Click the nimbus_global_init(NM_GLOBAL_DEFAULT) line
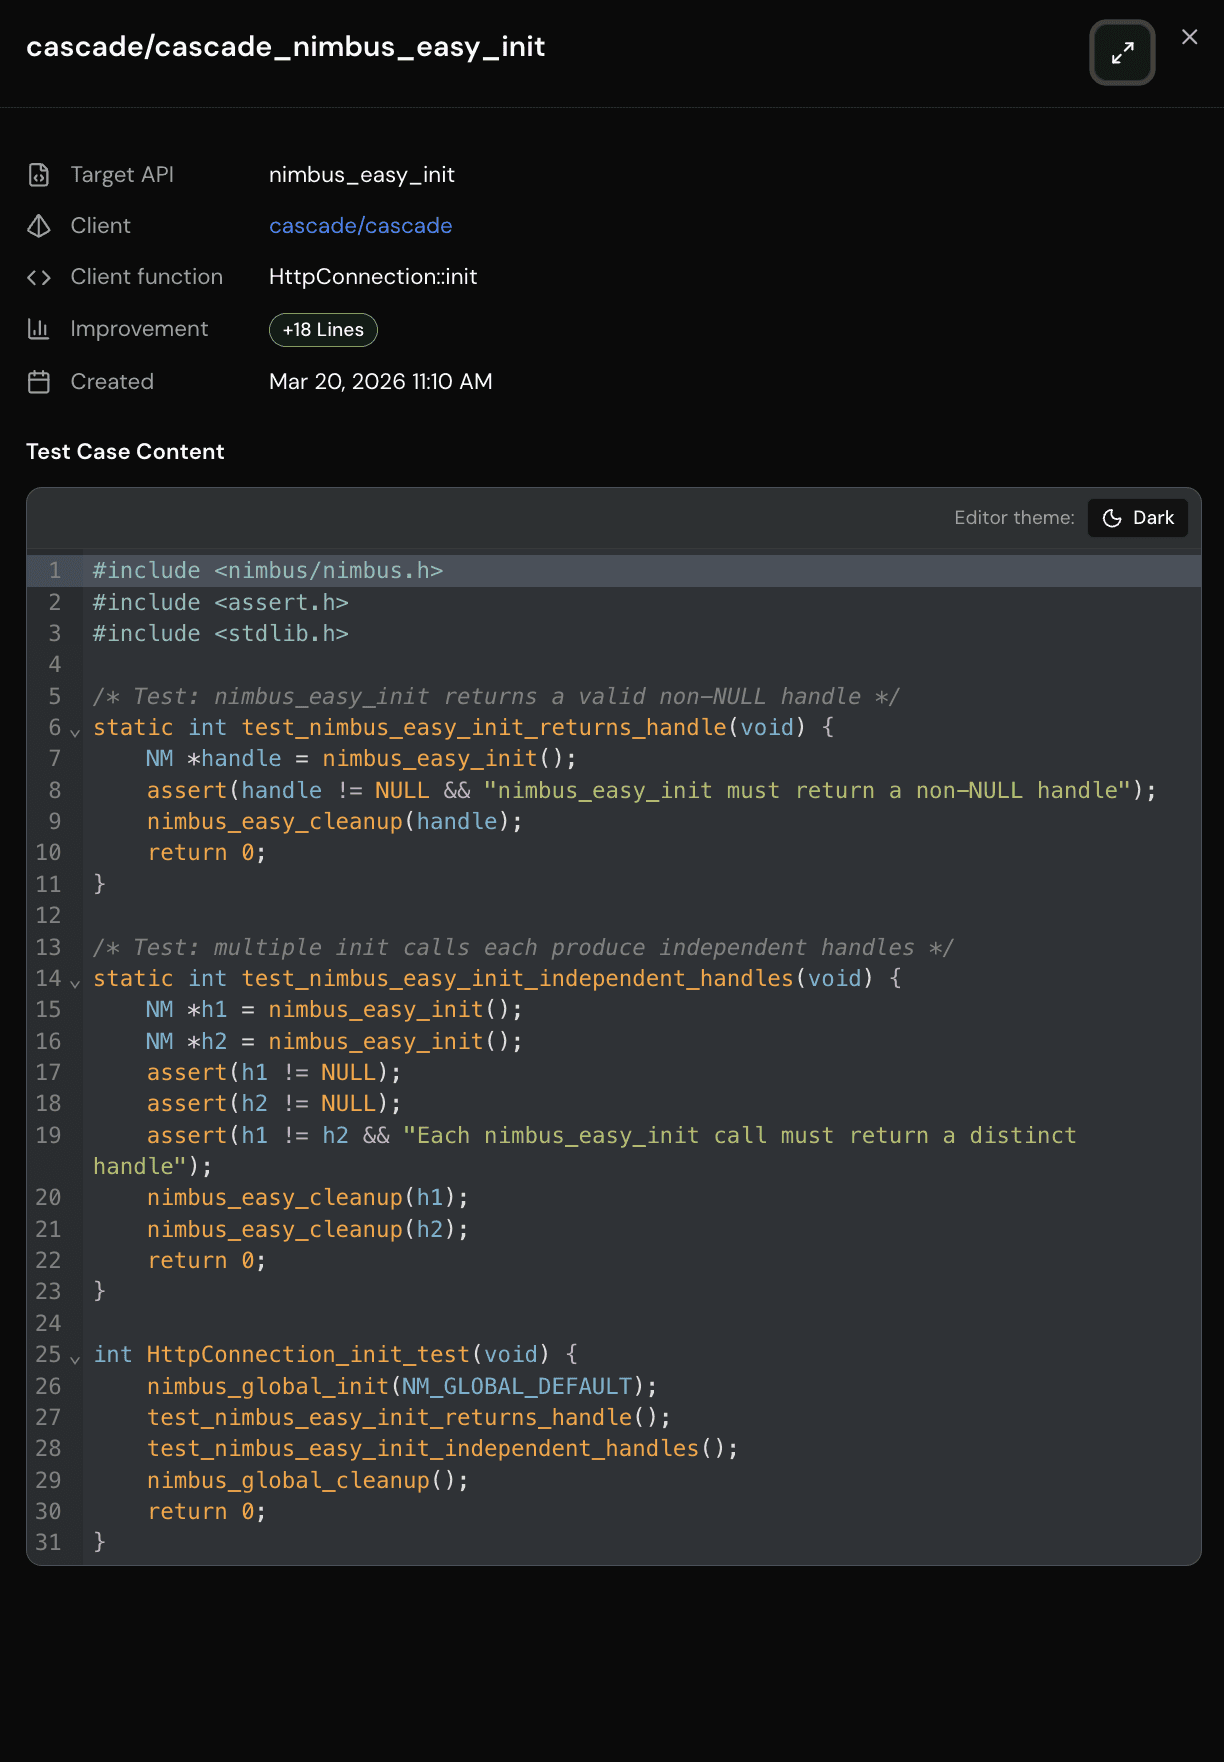This screenshot has width=1224, height=1762. [402, 1387]
